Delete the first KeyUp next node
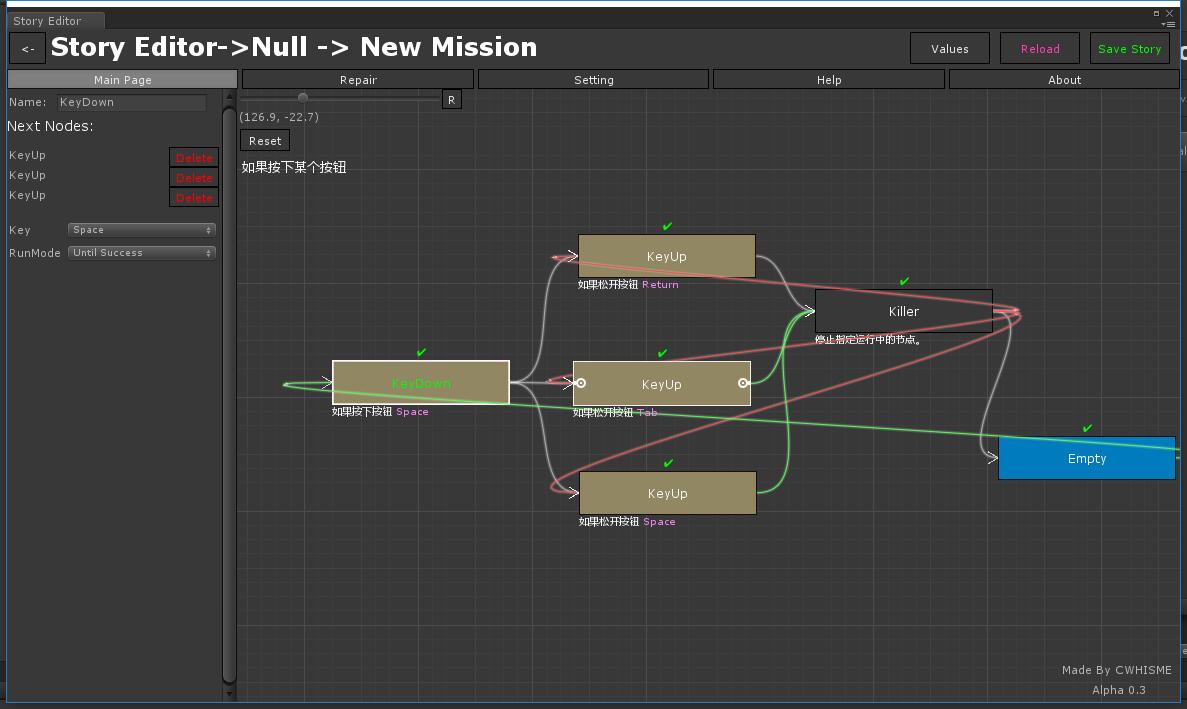 [x=194, y=158]
